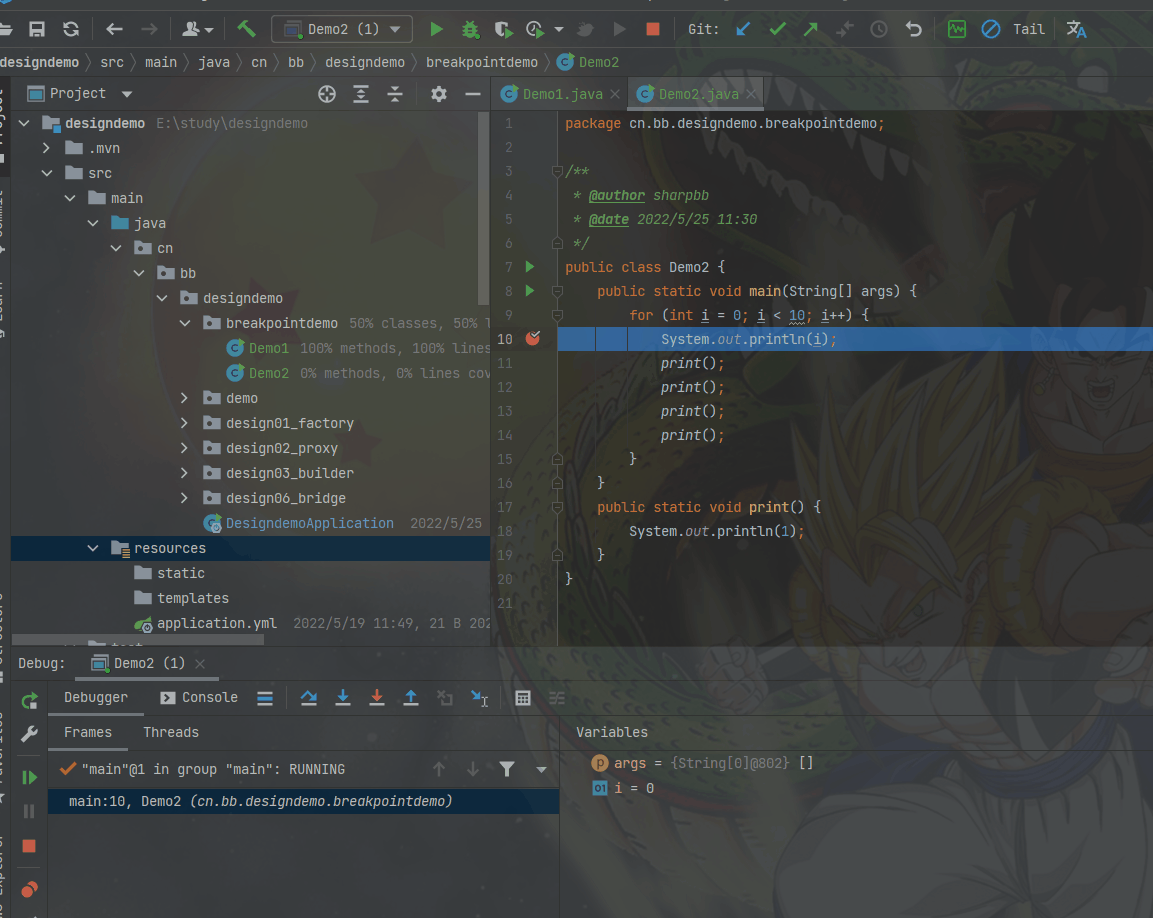Click the Tail toolbar button
This screenshot has width=1153, height=918.
[x=1028, y=29]
